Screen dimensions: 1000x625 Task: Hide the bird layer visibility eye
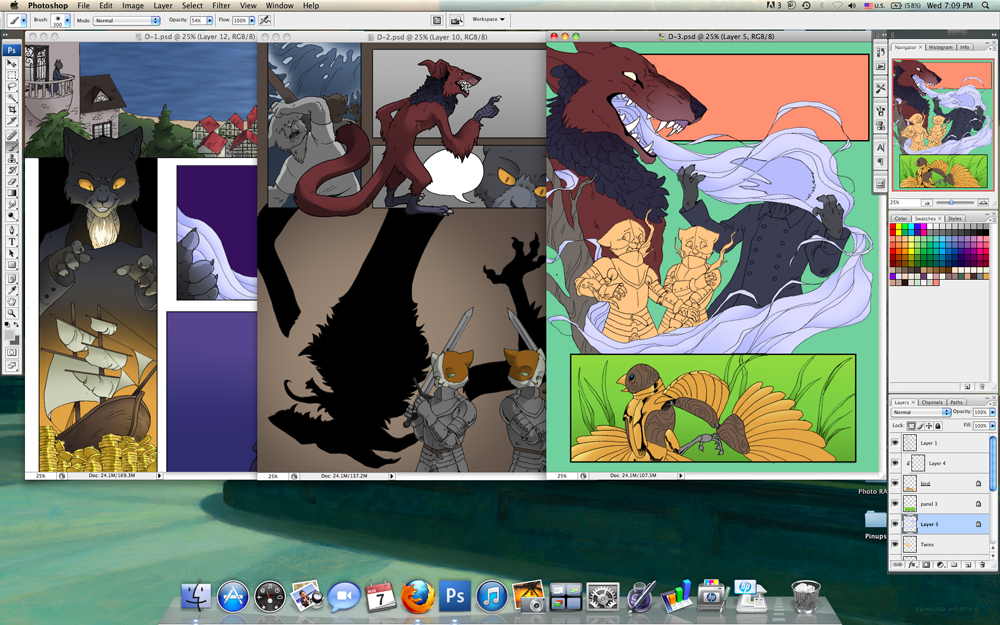click(895, 483)
